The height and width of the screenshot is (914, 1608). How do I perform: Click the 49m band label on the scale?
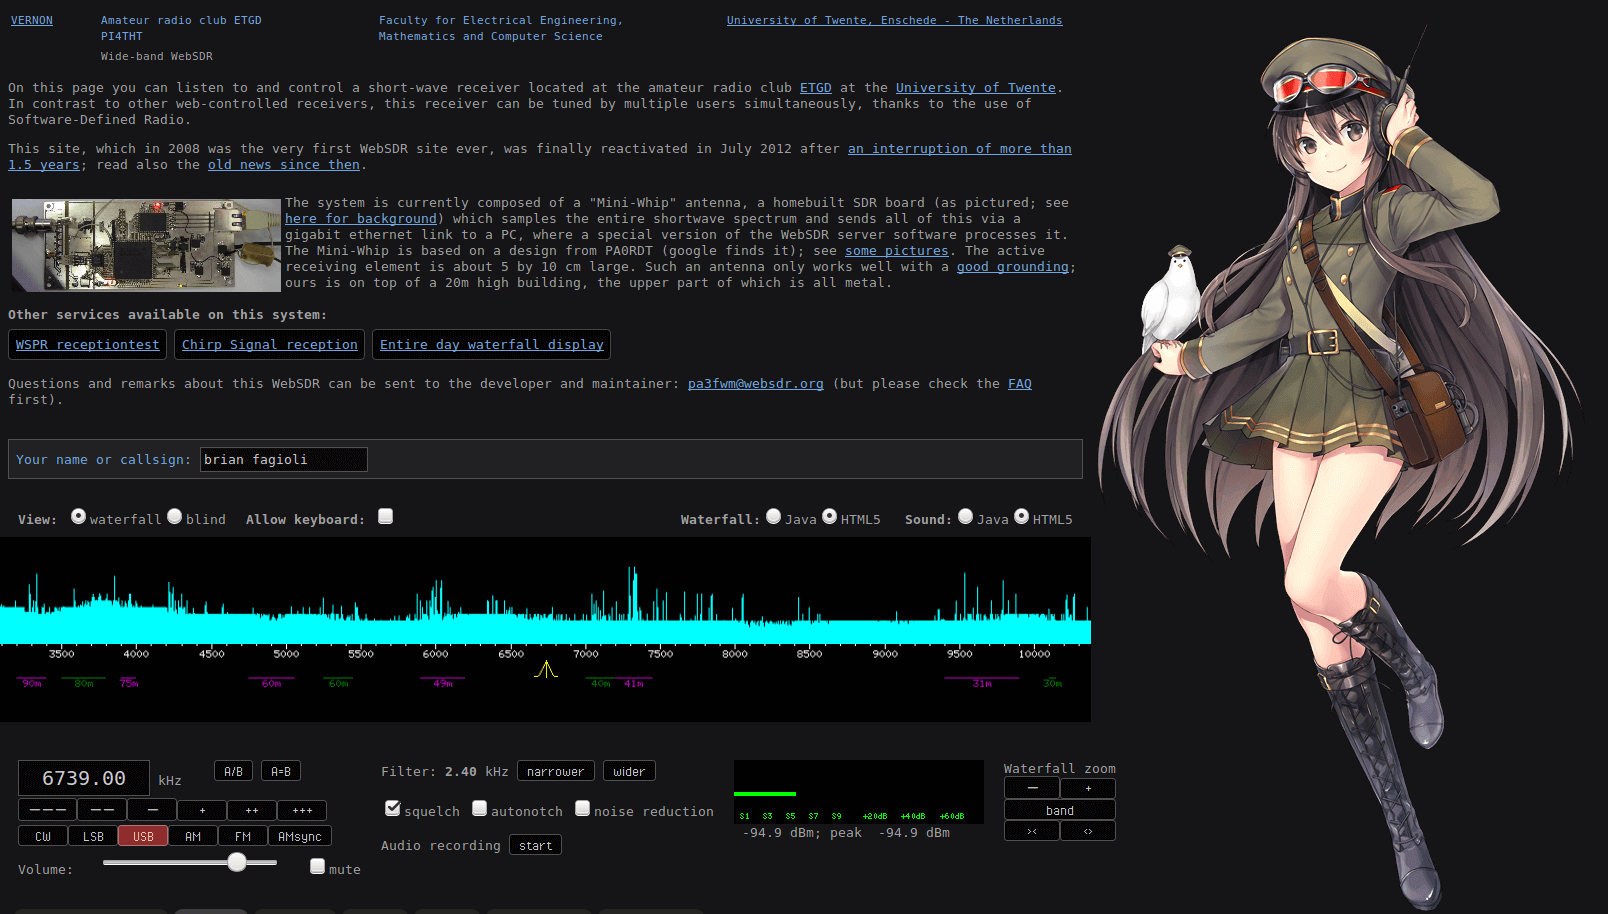click(x=443, y=683)
